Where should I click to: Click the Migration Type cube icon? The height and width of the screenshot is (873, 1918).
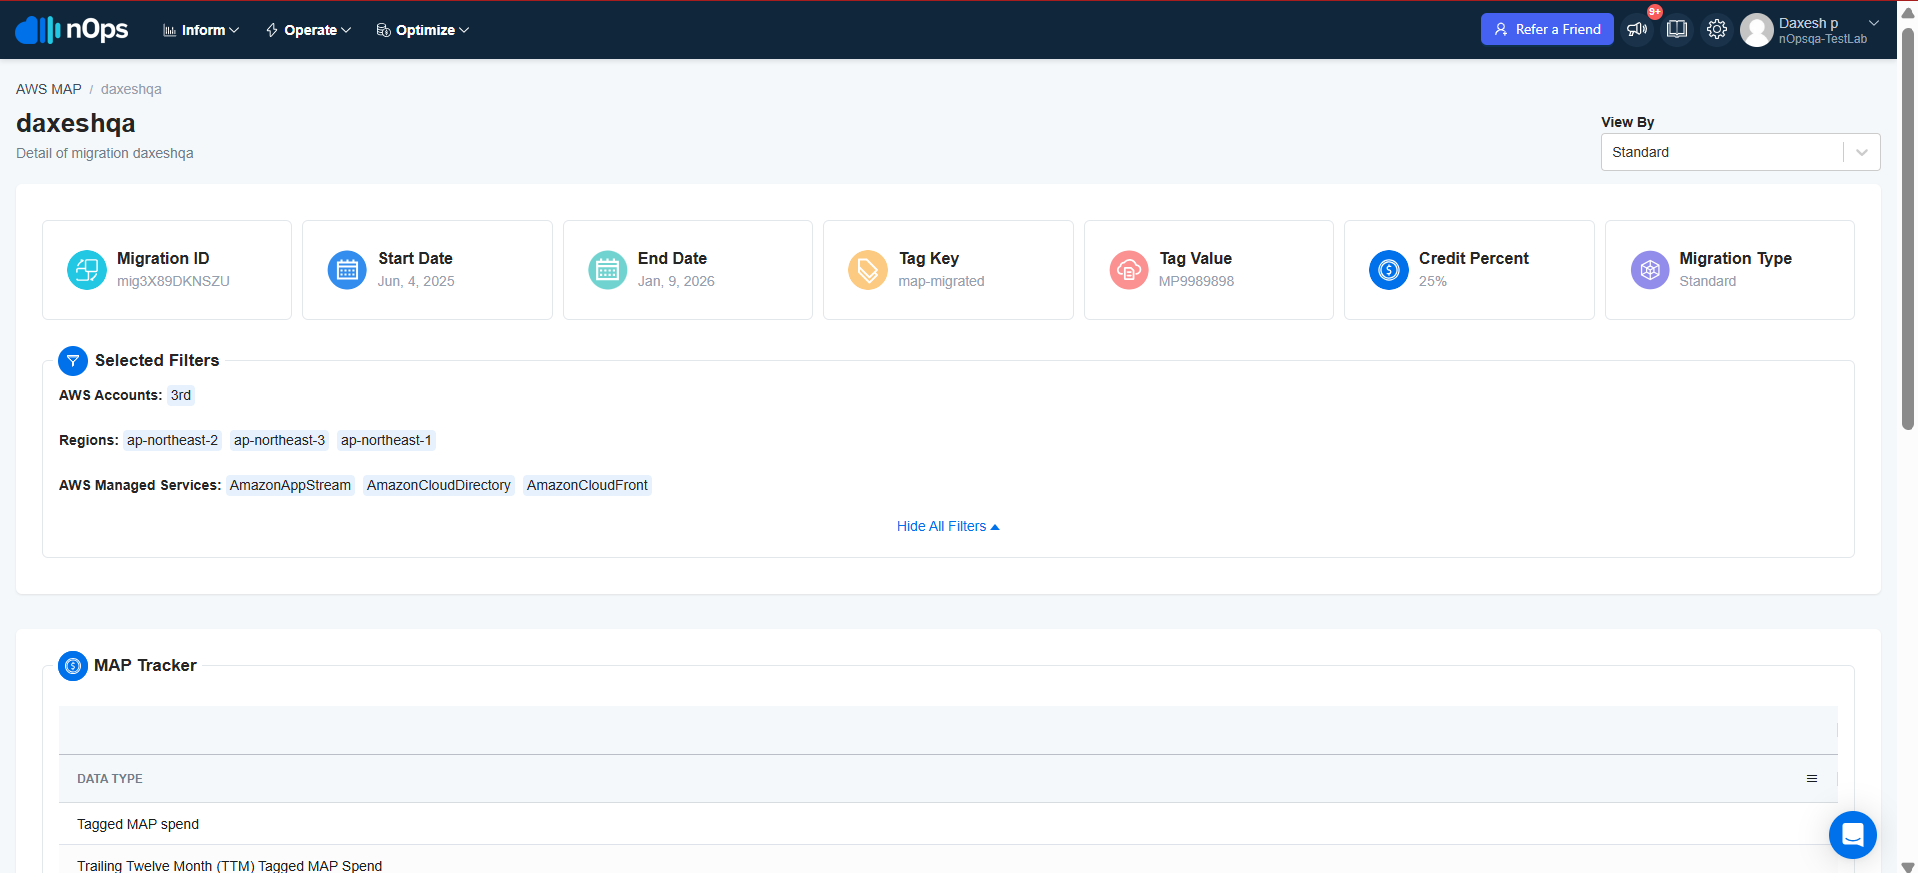[1650, 270]
